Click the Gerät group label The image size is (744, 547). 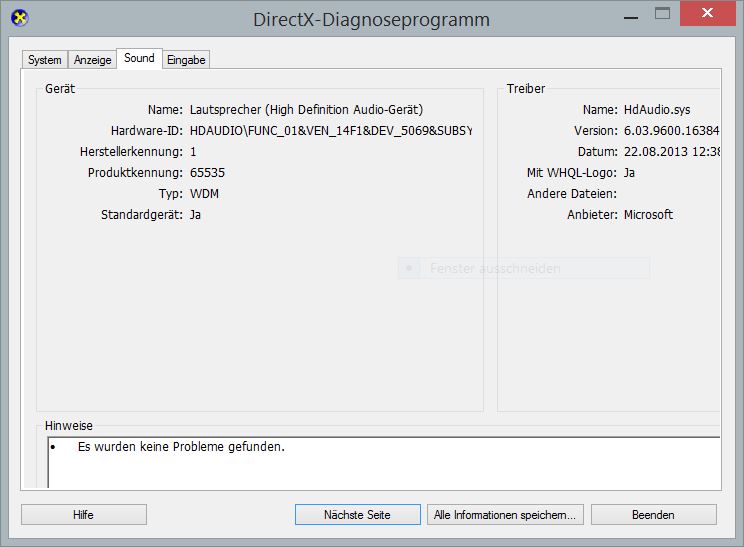pos(60,89)
